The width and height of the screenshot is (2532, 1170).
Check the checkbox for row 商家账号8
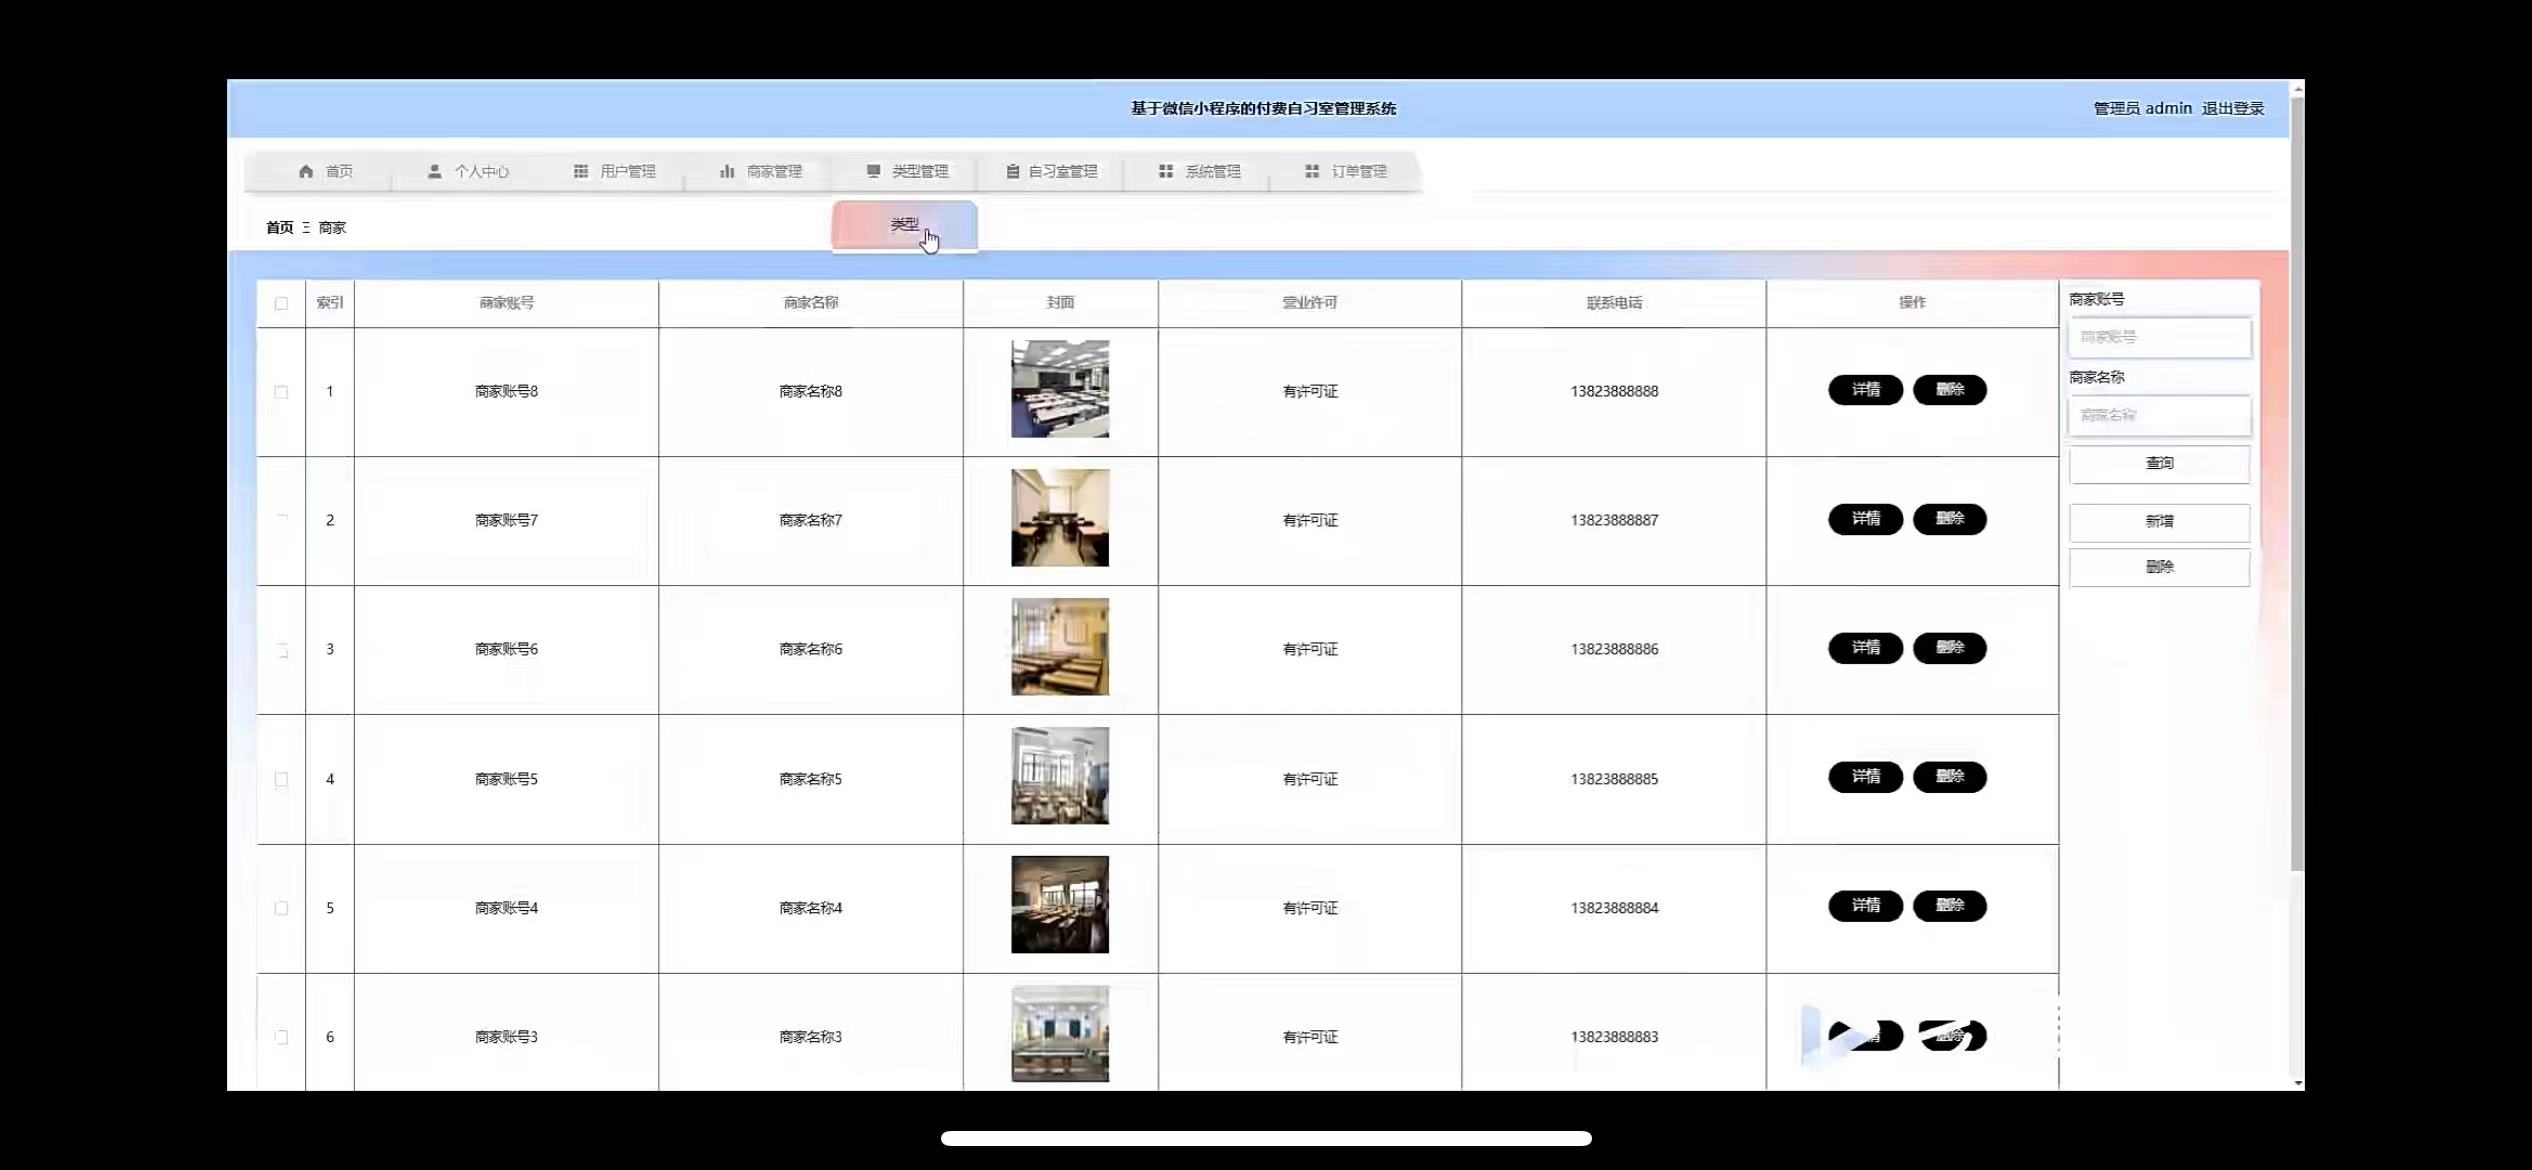point(281,392)
